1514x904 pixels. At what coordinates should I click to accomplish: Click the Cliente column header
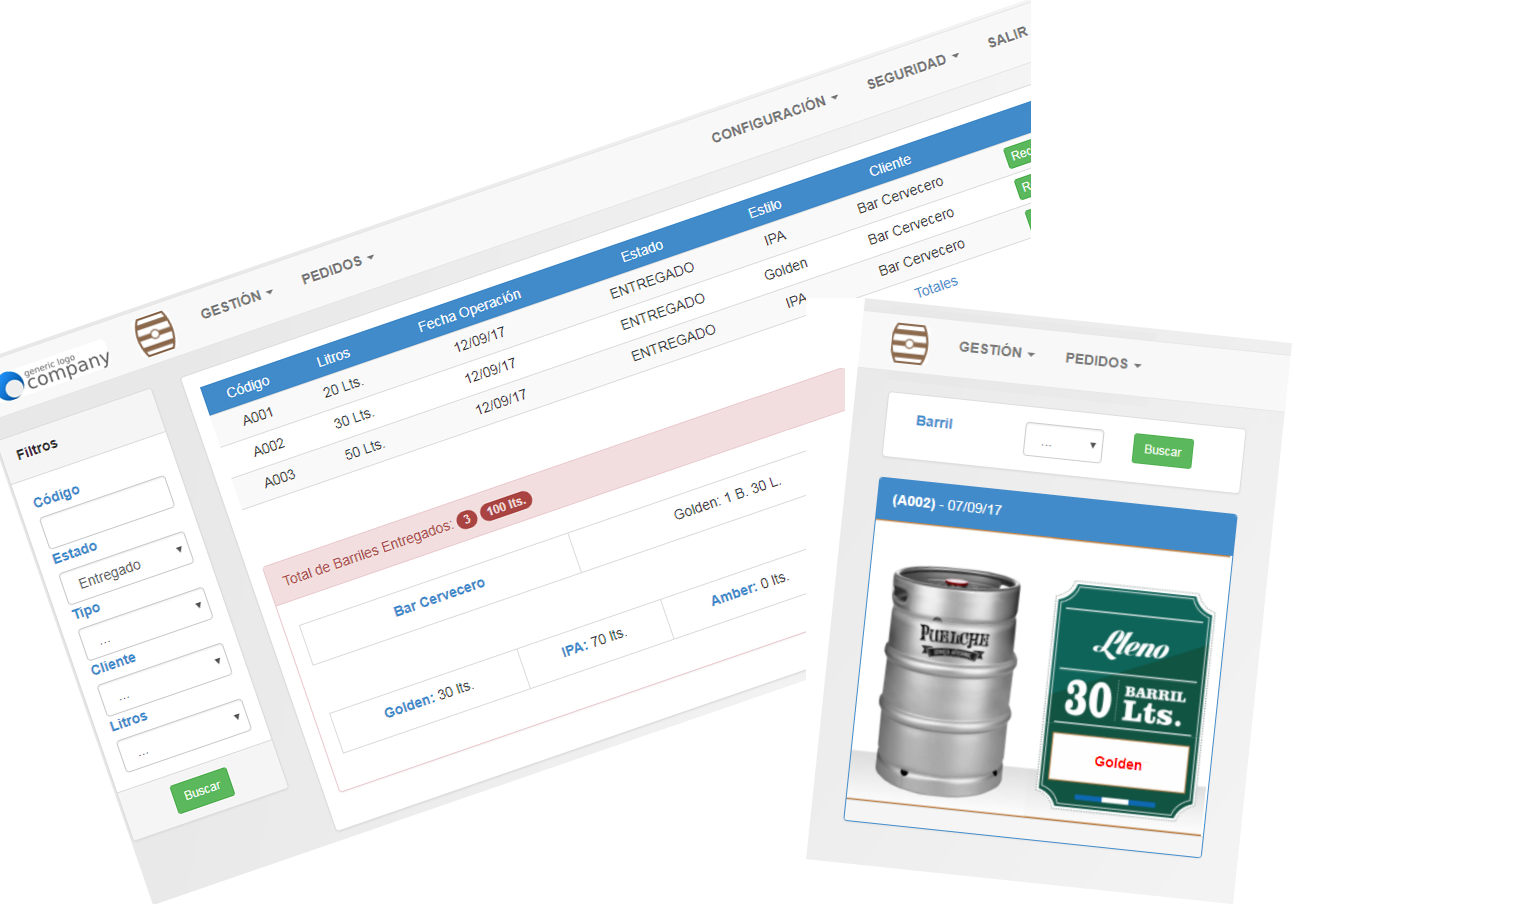[890, 164]
